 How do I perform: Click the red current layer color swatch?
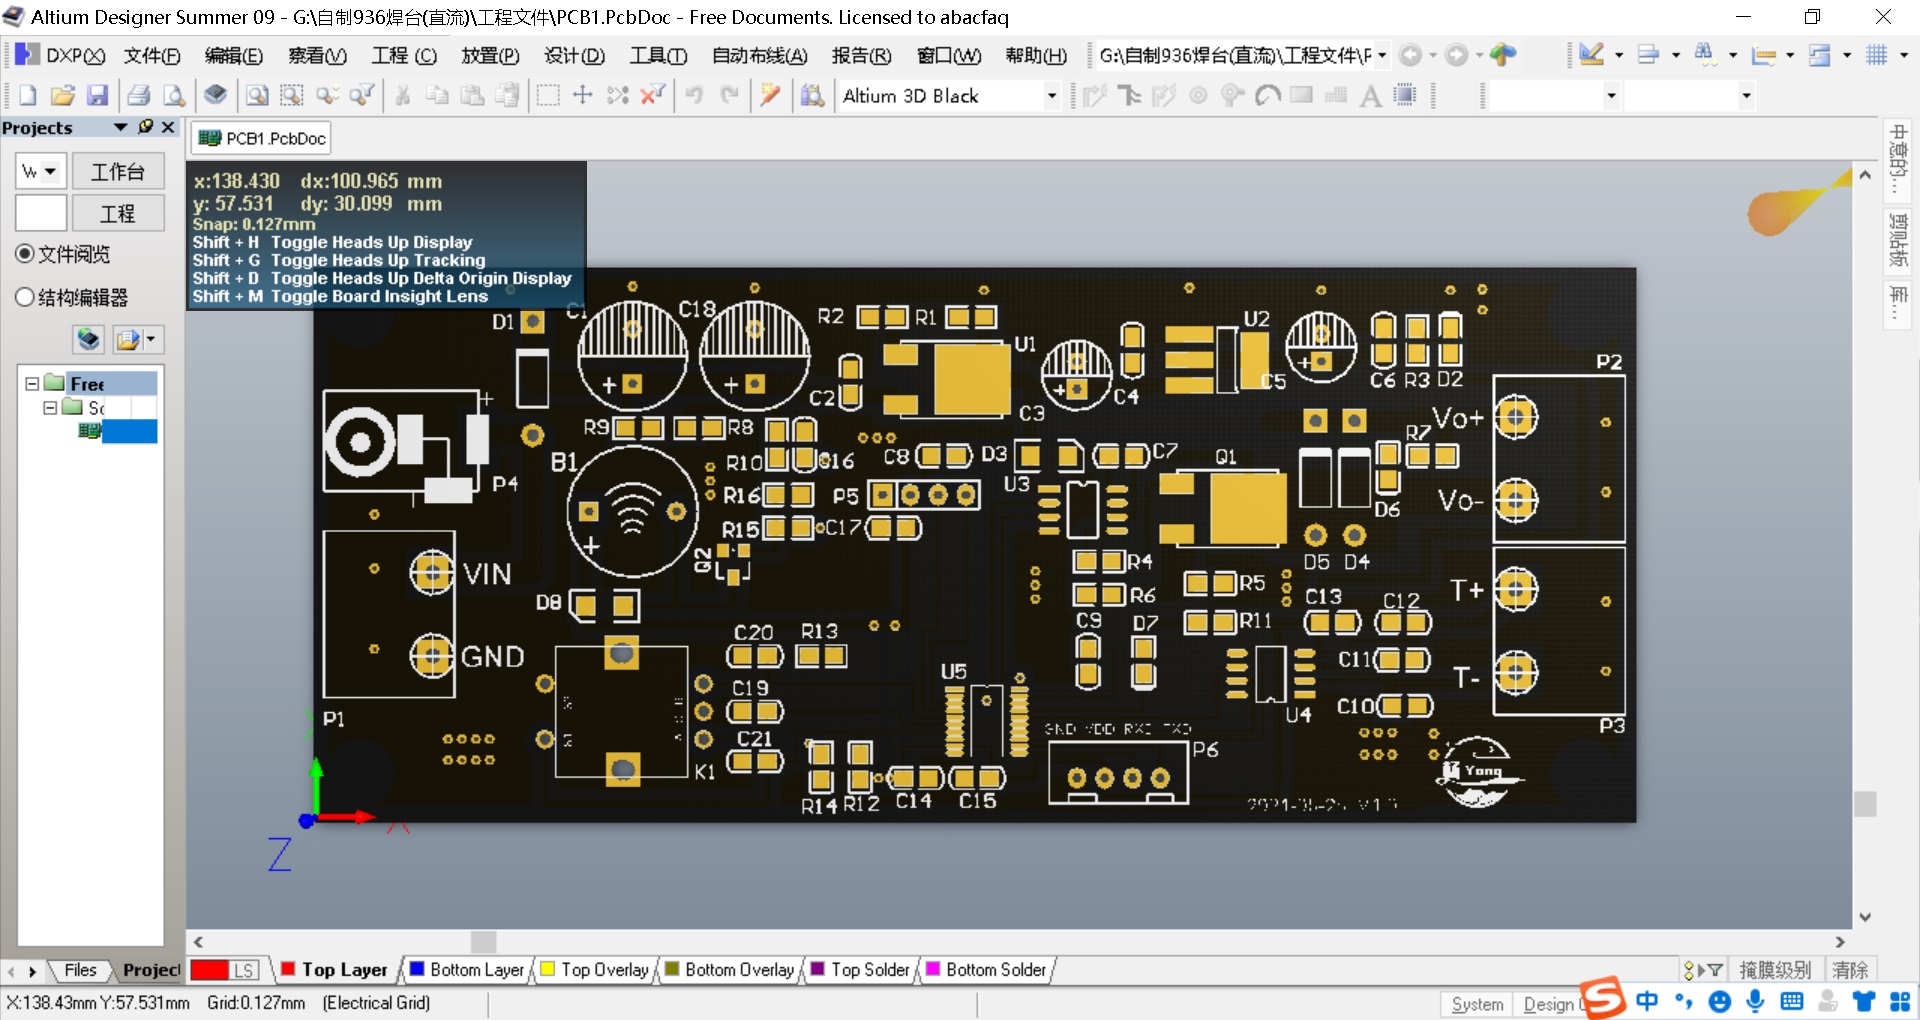[209, 970]
